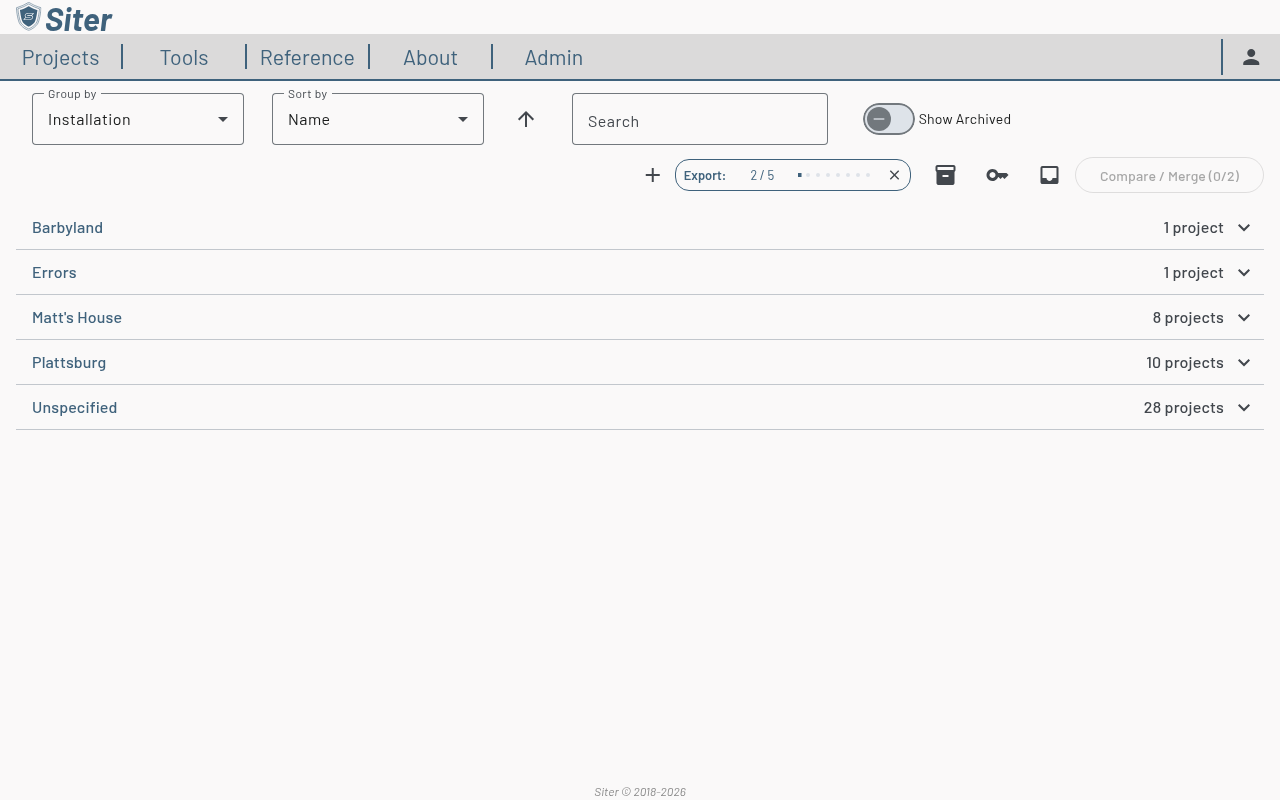
Task: Go to the Reference menu
Action: point(307,57)
